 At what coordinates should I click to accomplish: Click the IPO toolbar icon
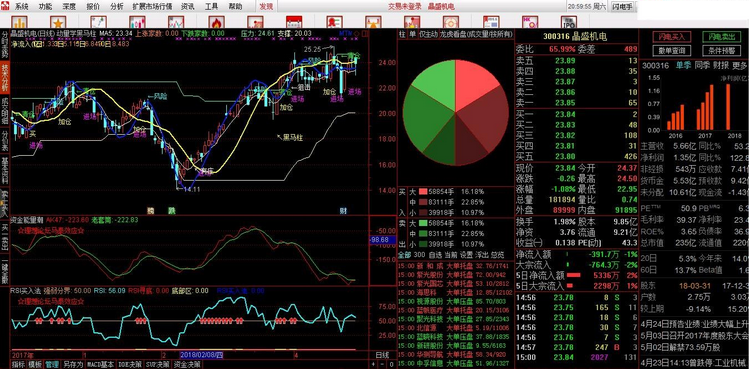click(569, 22)
